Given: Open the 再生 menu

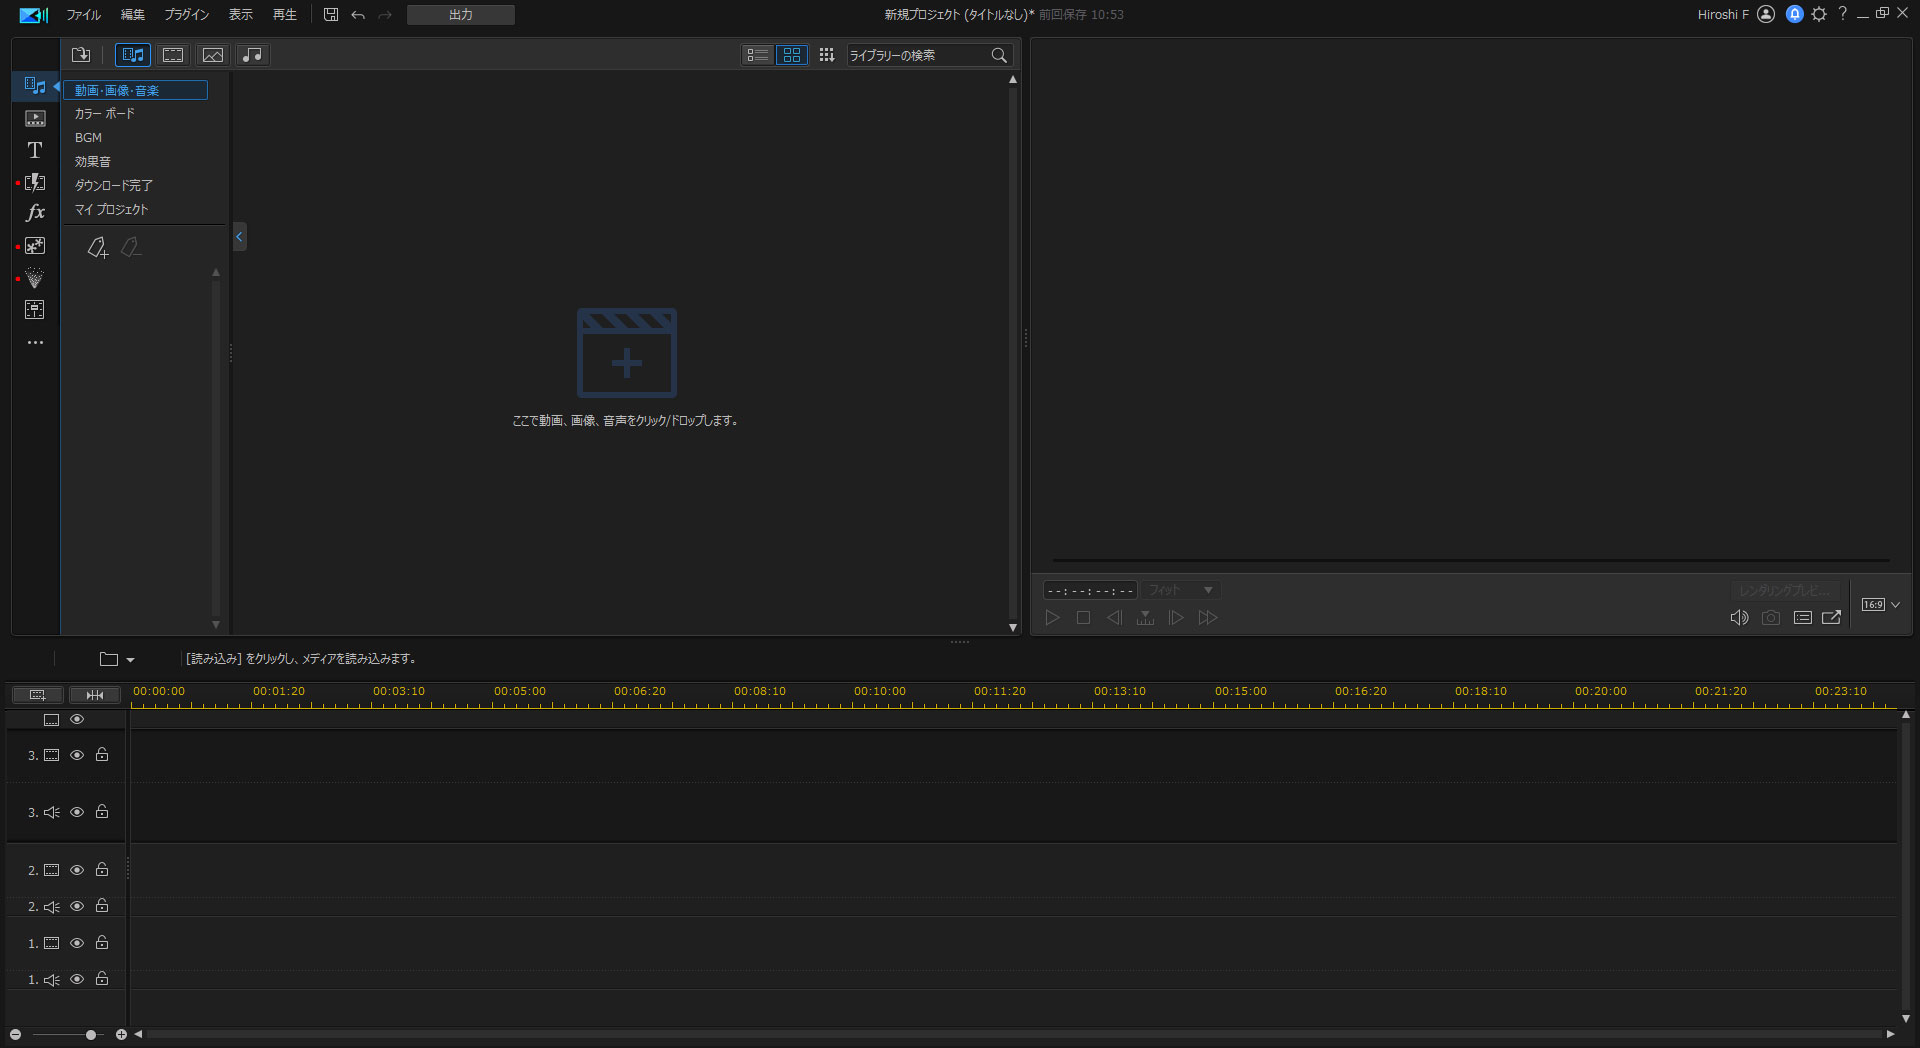Looking at the screenshot, I should [285, 15].
